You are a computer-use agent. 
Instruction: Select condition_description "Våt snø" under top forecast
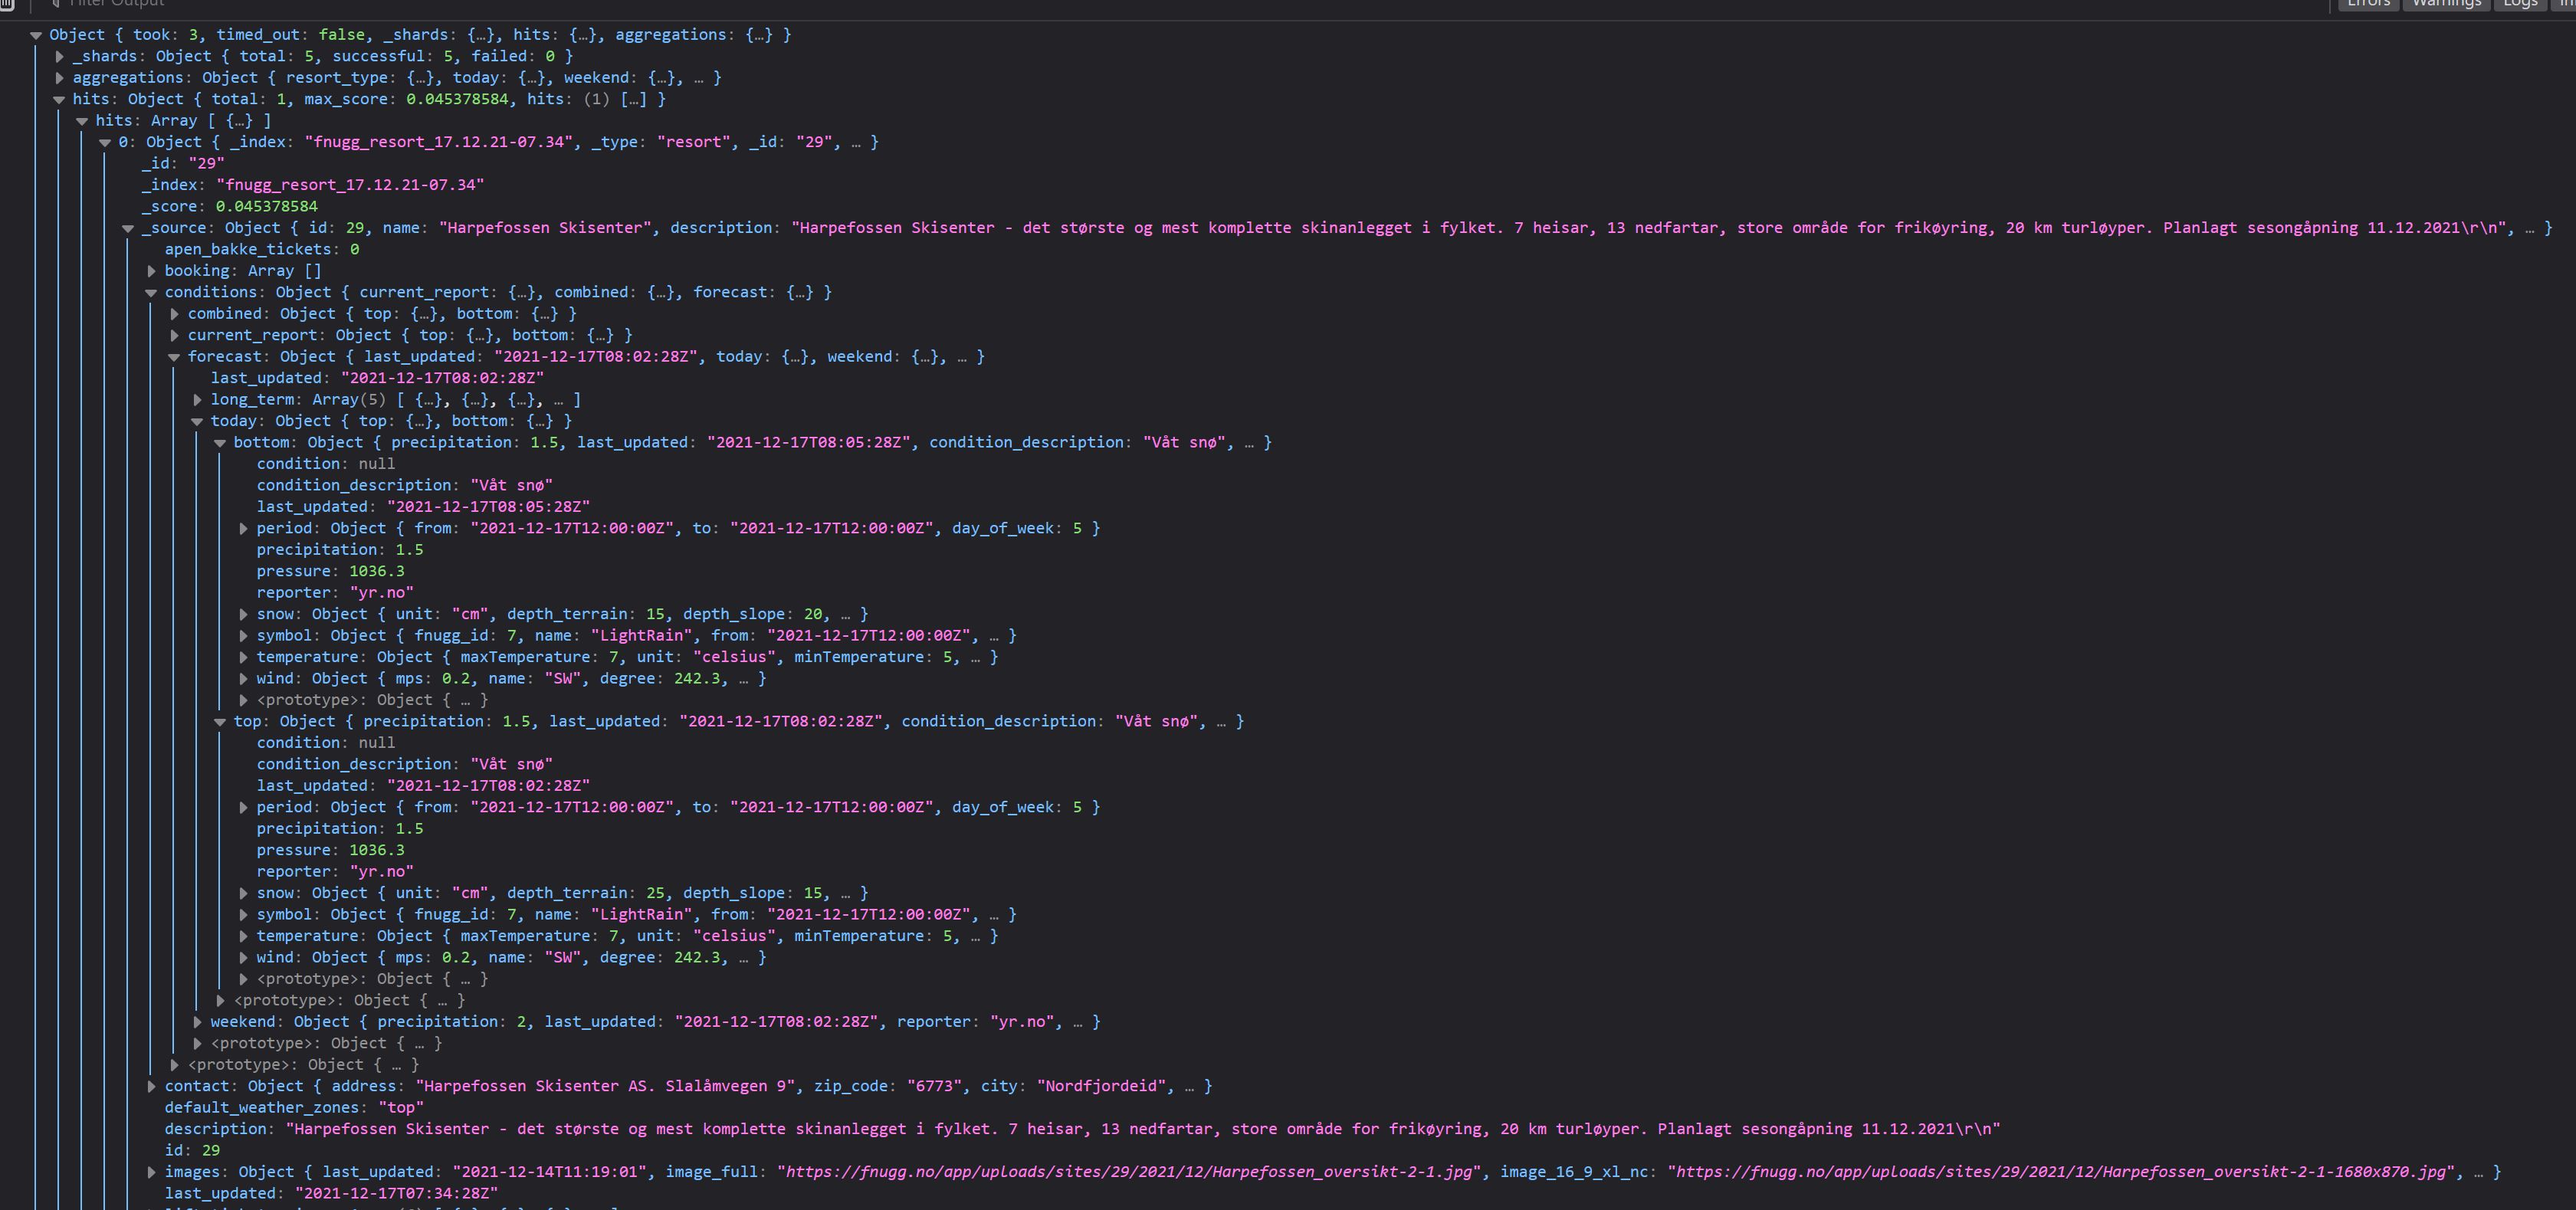[405, 765]
